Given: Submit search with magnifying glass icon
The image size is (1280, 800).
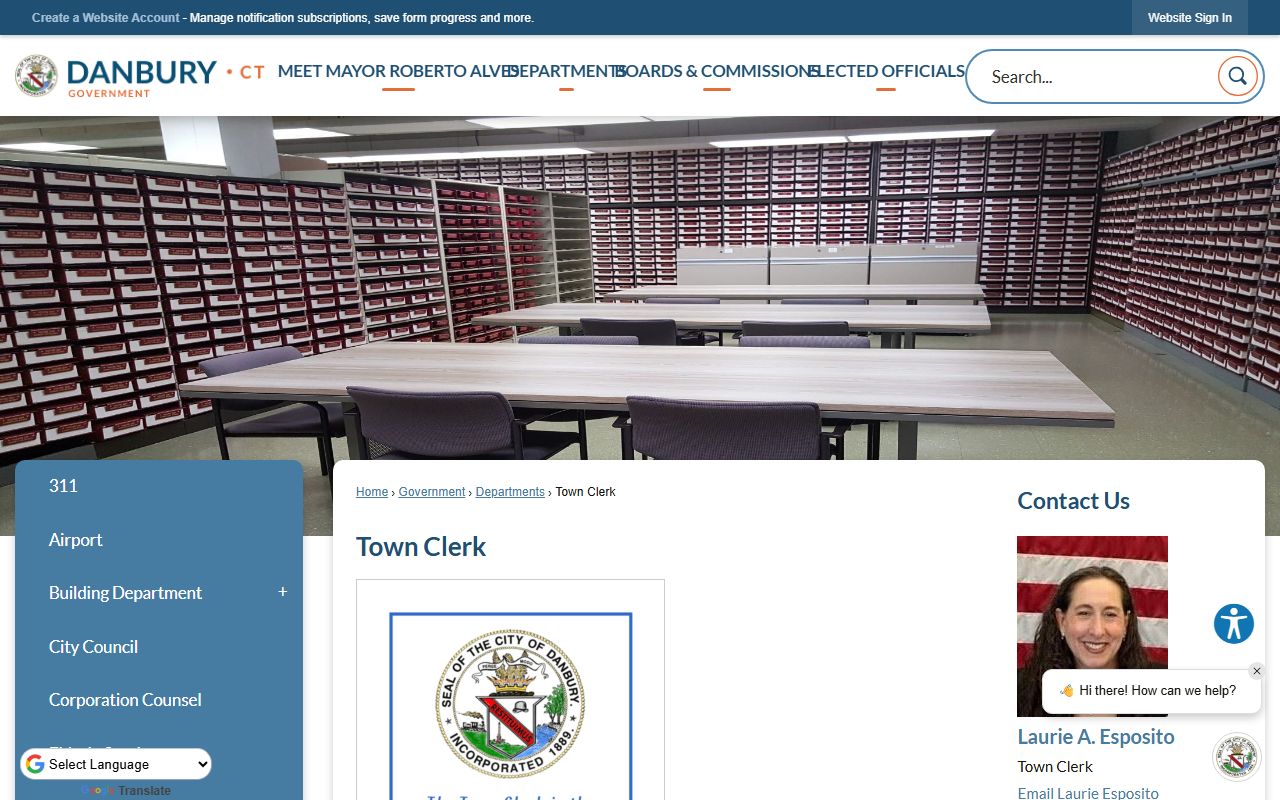Looking at the screenshot, I should pos(1237,76).
